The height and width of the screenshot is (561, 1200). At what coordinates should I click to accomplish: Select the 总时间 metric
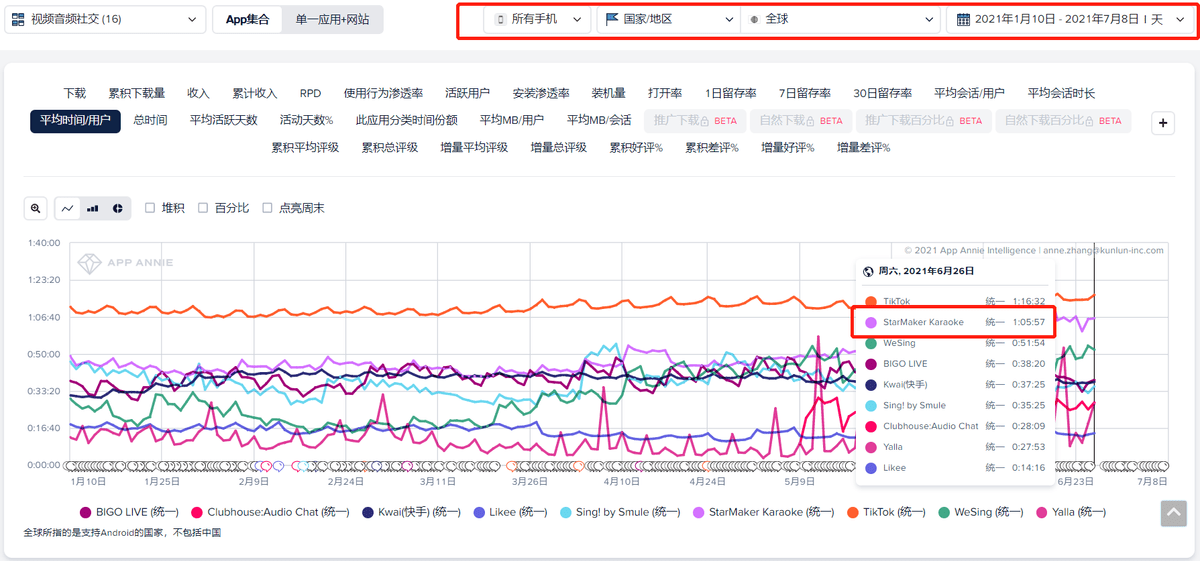pos(150,120)
